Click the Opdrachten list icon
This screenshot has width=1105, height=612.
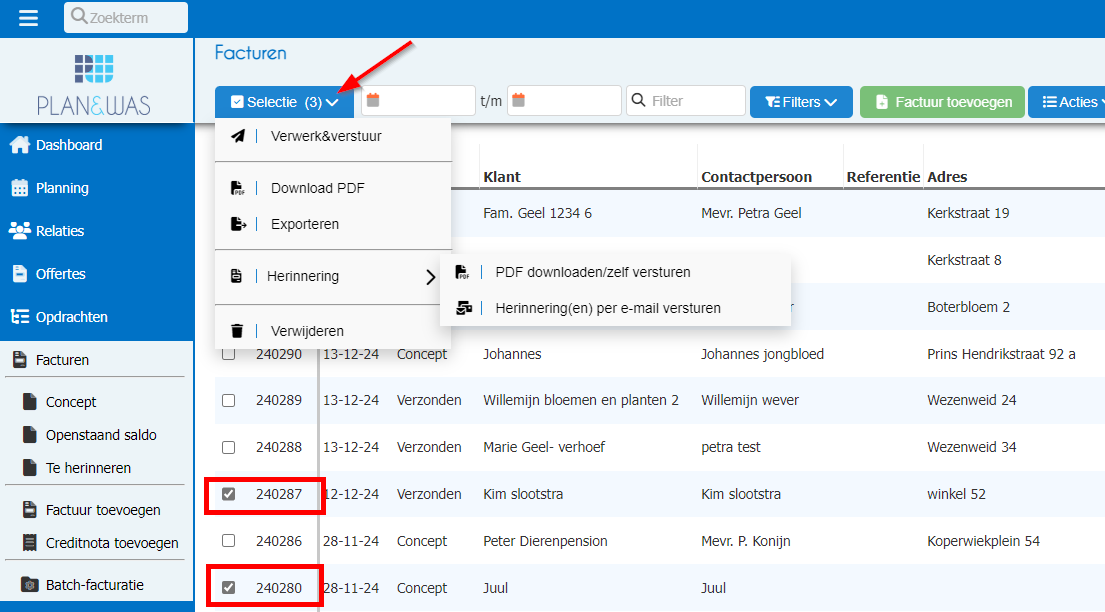pos(20,317)
